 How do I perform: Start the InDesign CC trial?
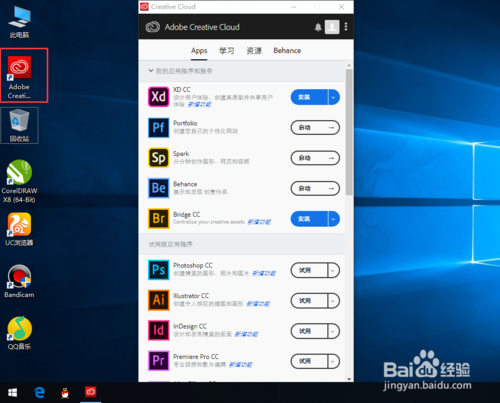click(x=309, y=331)
